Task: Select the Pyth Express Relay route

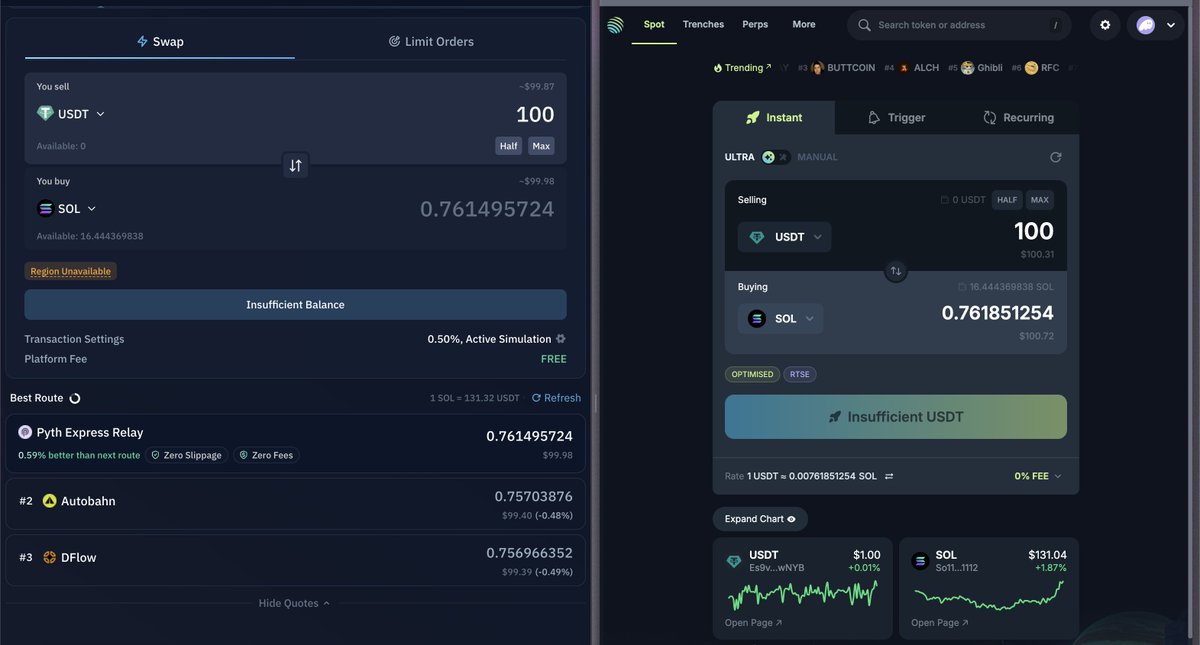Action: pos(295,444)
